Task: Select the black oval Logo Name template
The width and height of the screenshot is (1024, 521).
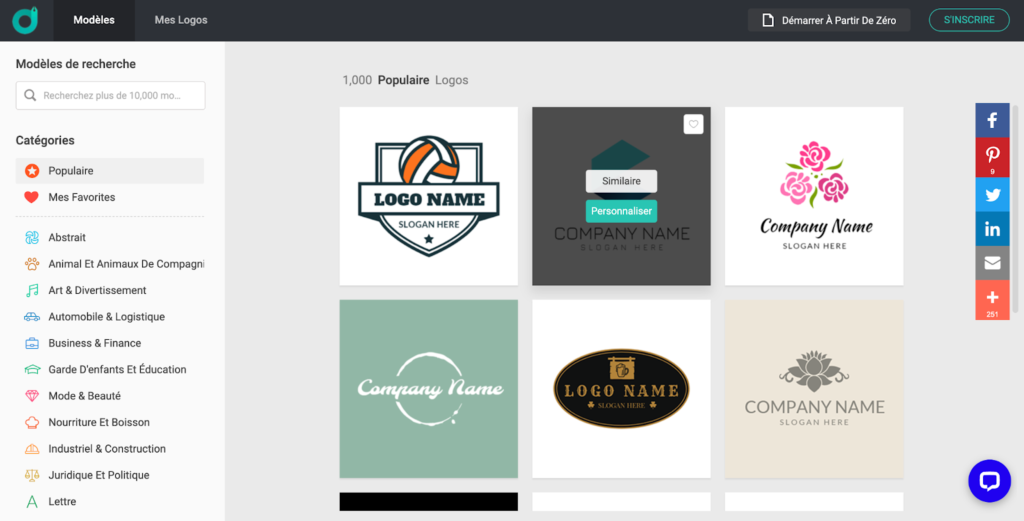Action: (621, 388)
